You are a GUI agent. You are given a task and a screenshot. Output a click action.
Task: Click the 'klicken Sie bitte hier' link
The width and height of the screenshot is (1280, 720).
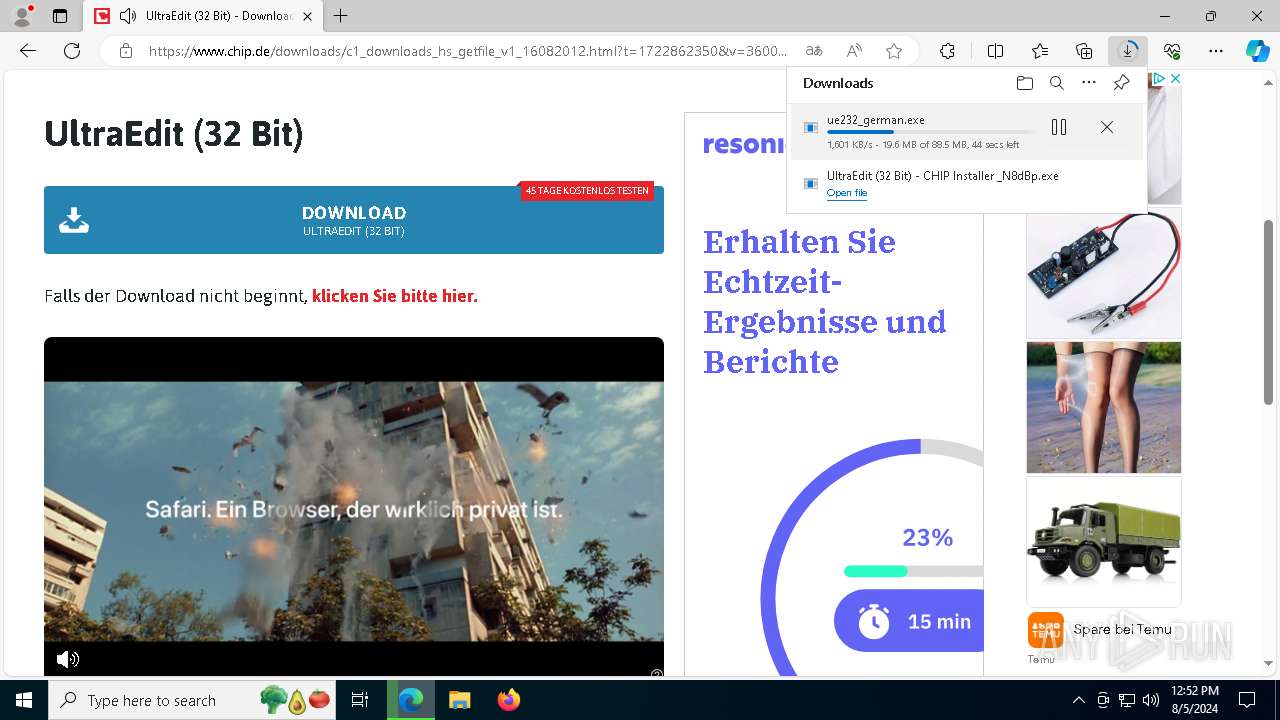(x=395, y=296)
